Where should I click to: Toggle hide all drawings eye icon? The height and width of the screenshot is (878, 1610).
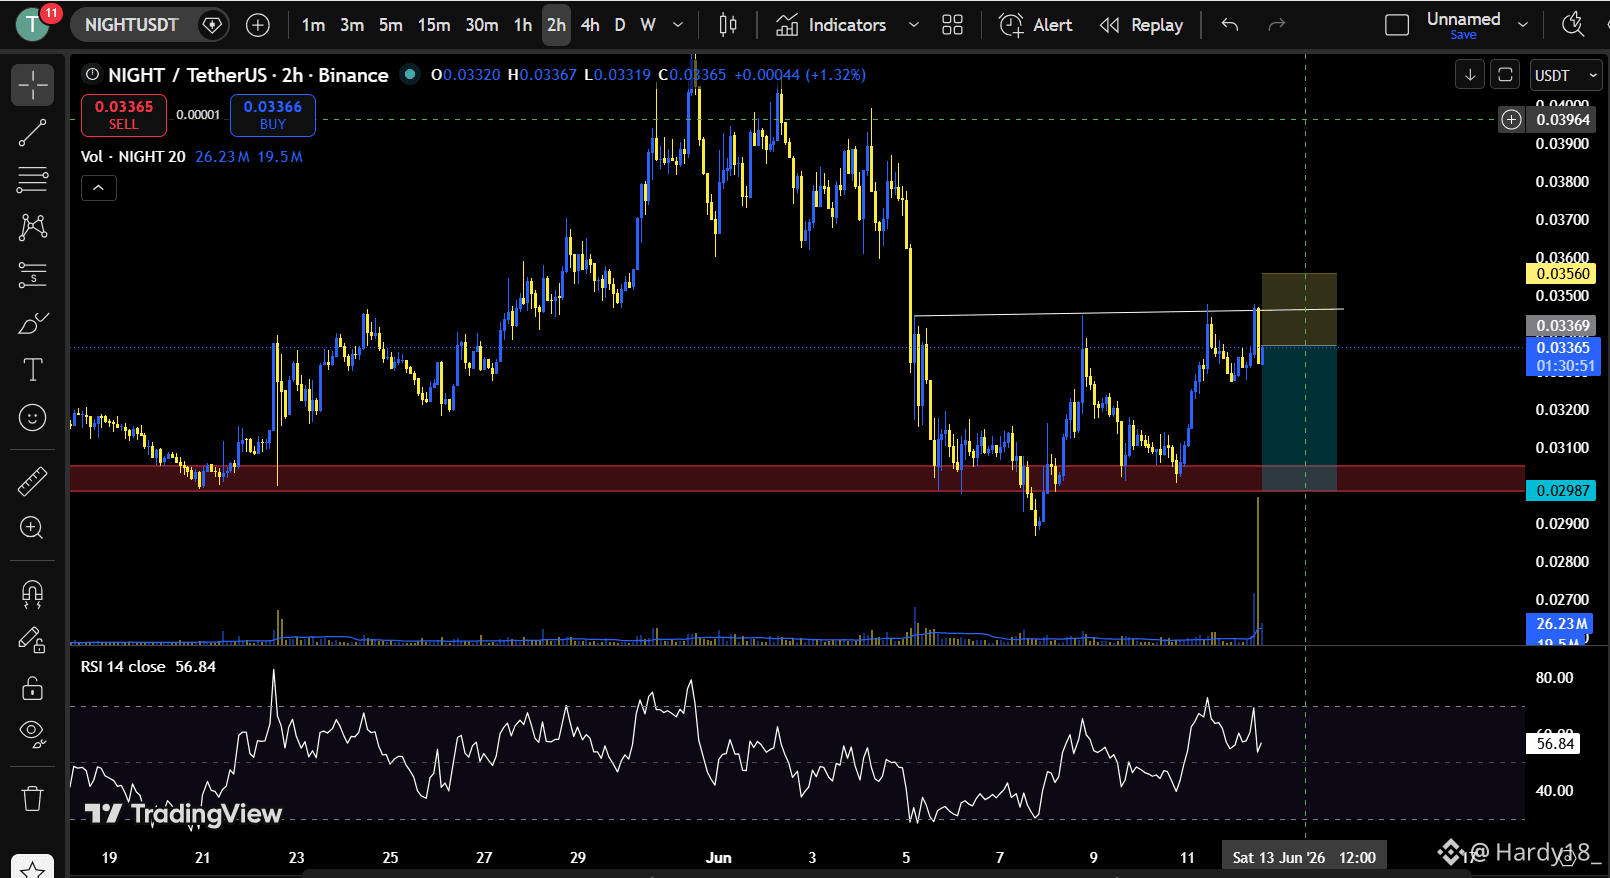[x=32, y=734]
